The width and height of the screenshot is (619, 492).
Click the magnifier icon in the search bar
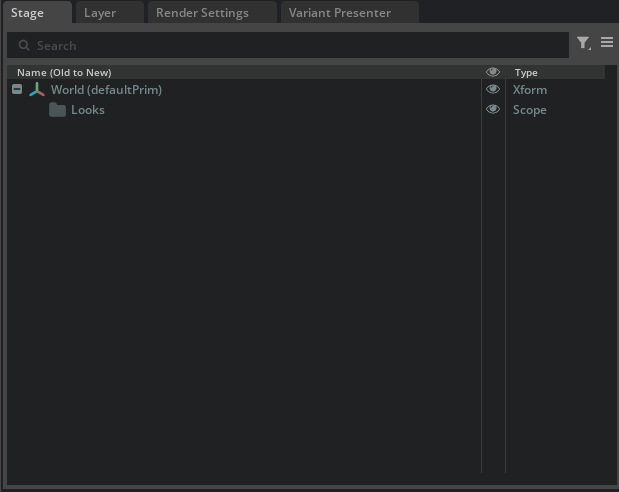[x=24, y=45]
